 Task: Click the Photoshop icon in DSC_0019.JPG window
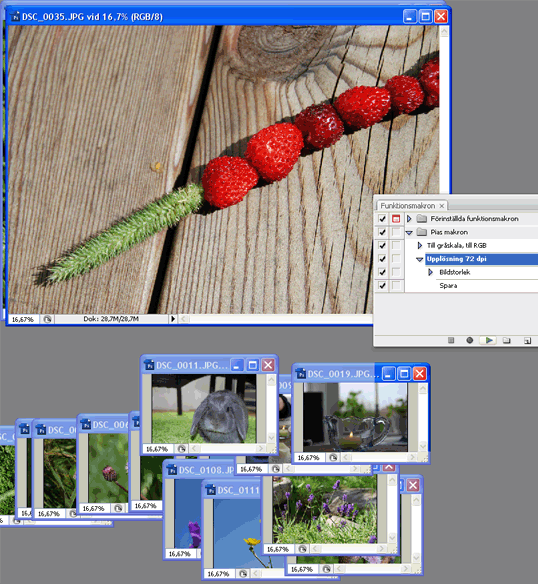click(x=300, y=374)
